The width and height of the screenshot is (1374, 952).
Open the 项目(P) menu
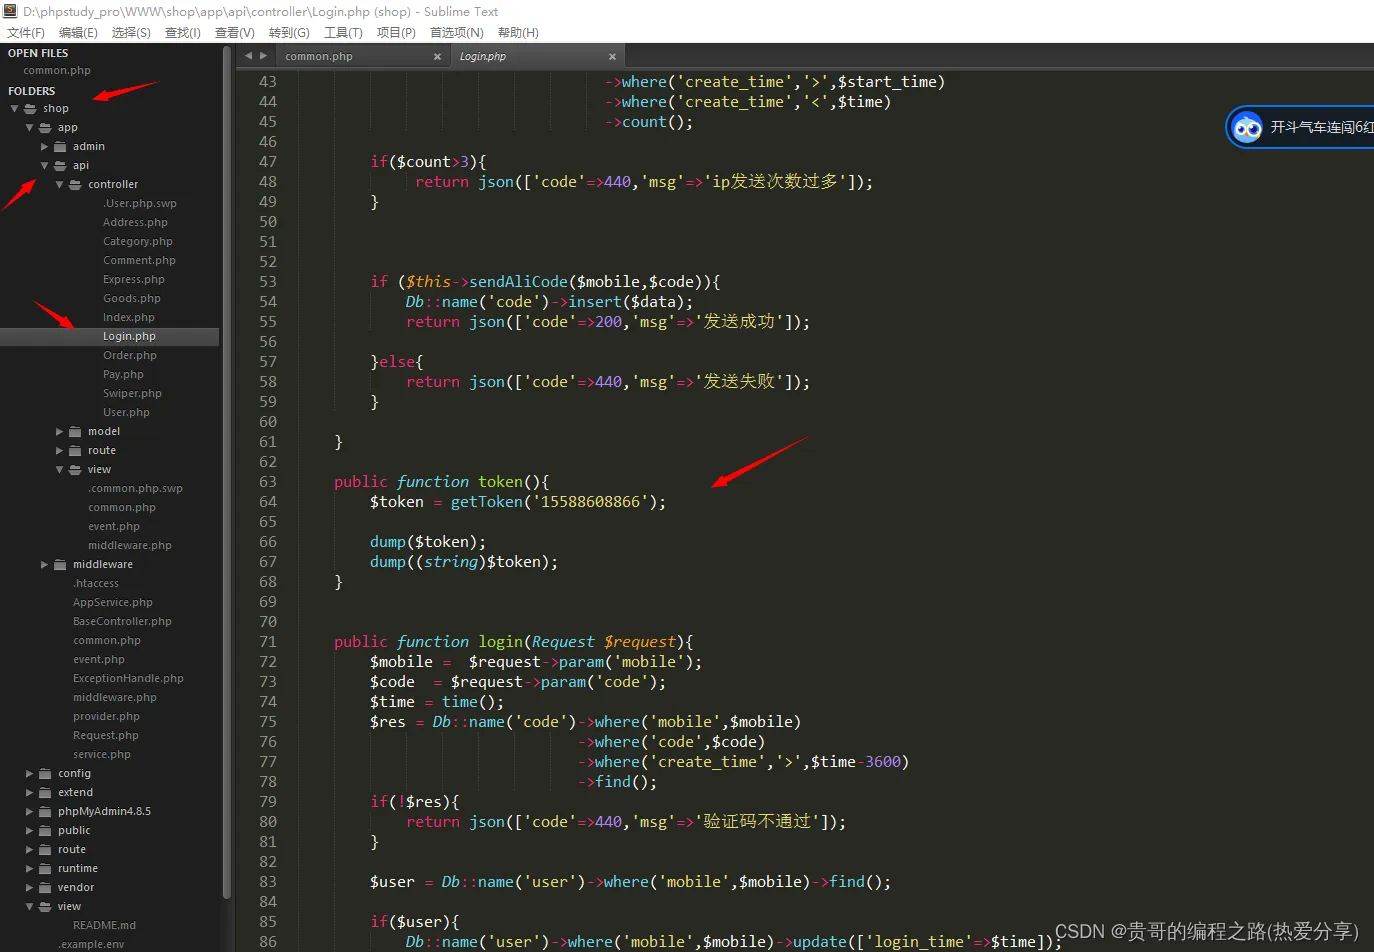tap(396, 32)
